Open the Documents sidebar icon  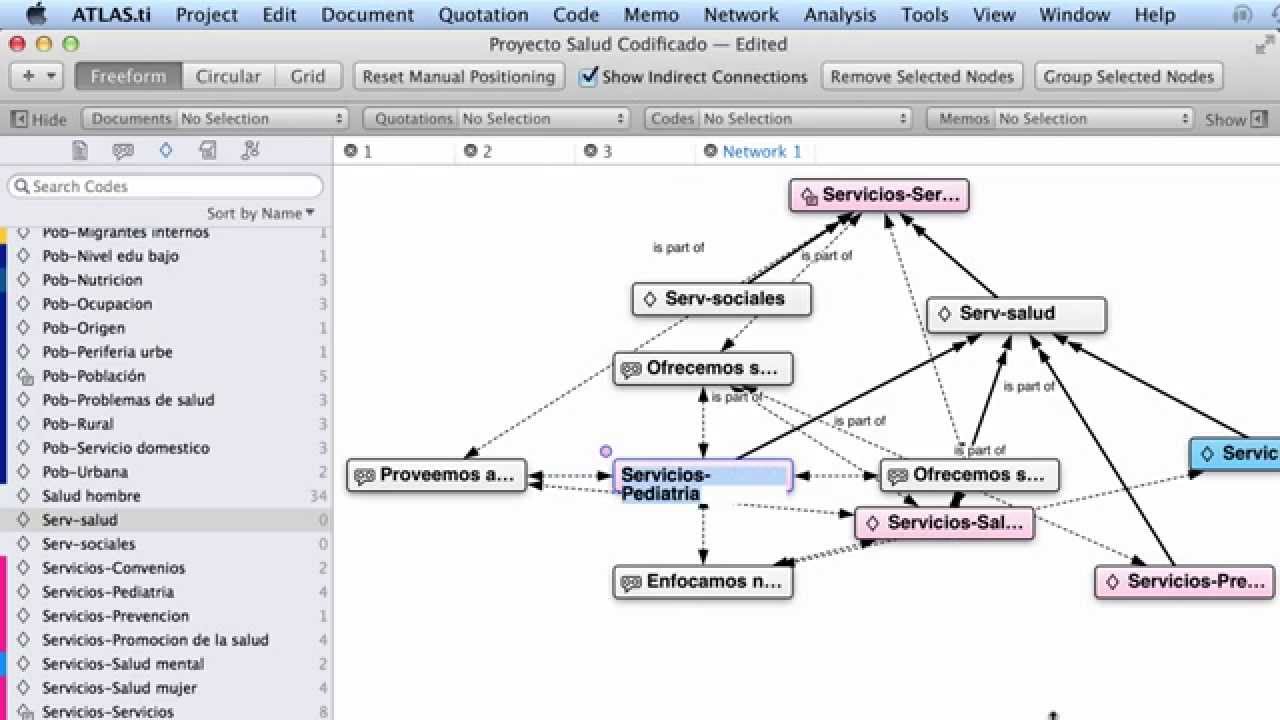pos(80,151)
